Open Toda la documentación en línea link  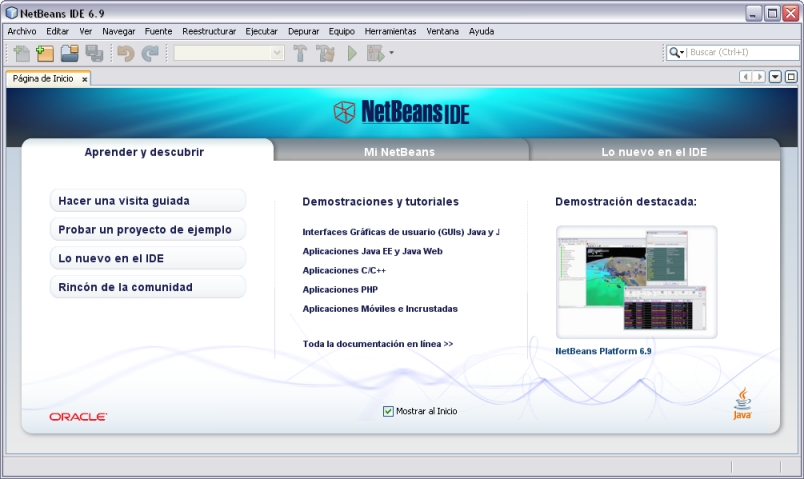point(378,344)
